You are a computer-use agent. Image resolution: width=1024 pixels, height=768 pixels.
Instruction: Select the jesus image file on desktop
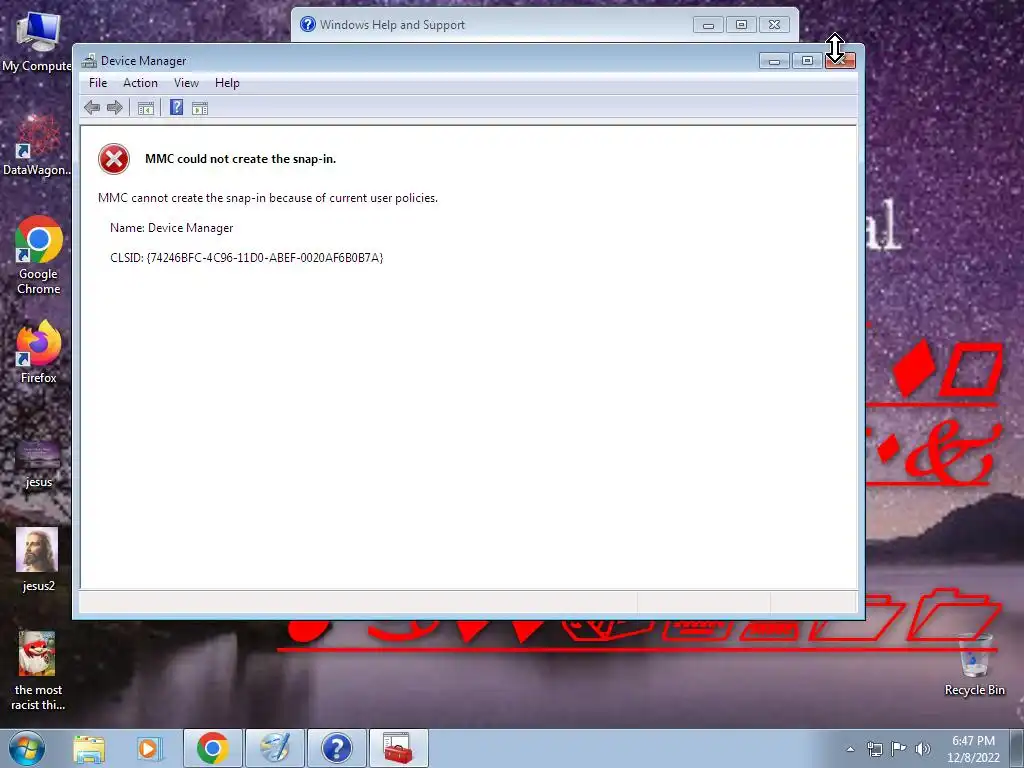[39, 462]
